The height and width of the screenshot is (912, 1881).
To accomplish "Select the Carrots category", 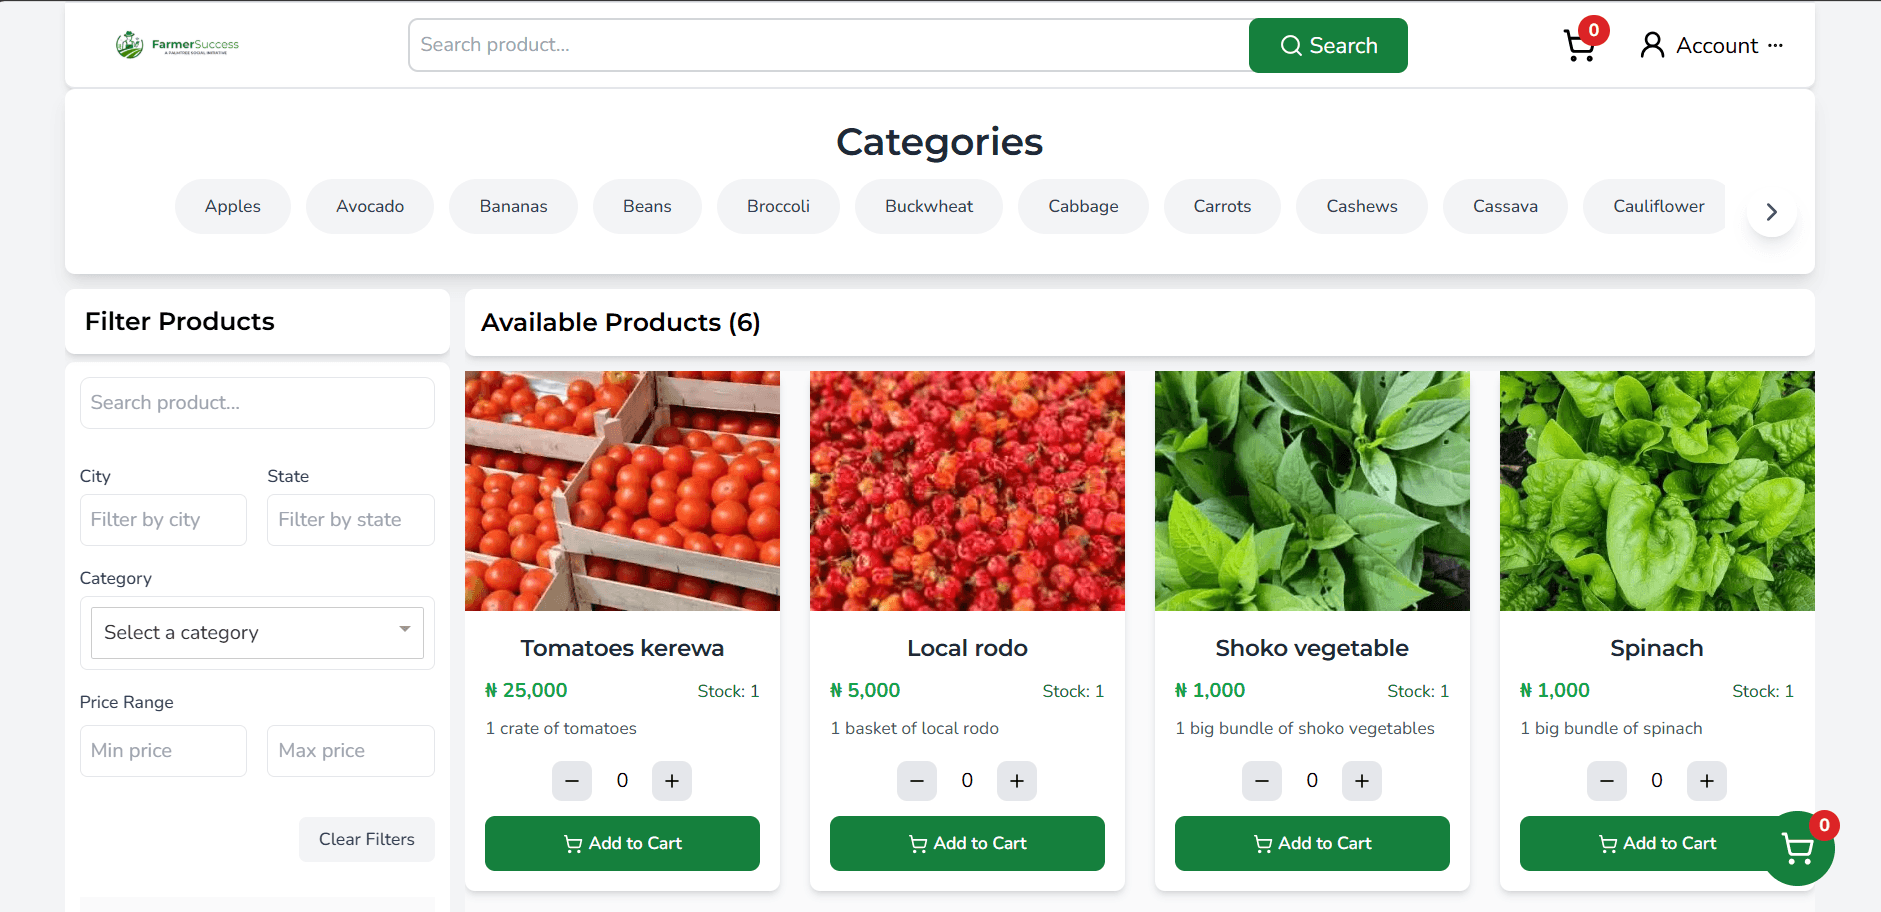I will coord(1221,206).
